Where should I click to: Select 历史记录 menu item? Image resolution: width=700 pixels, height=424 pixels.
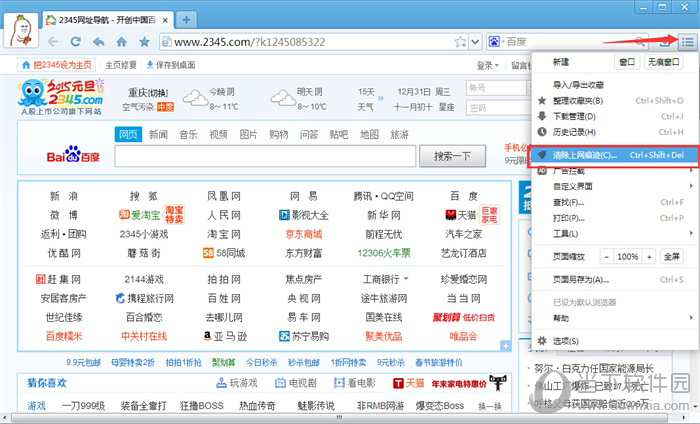(x=615, y=132)
